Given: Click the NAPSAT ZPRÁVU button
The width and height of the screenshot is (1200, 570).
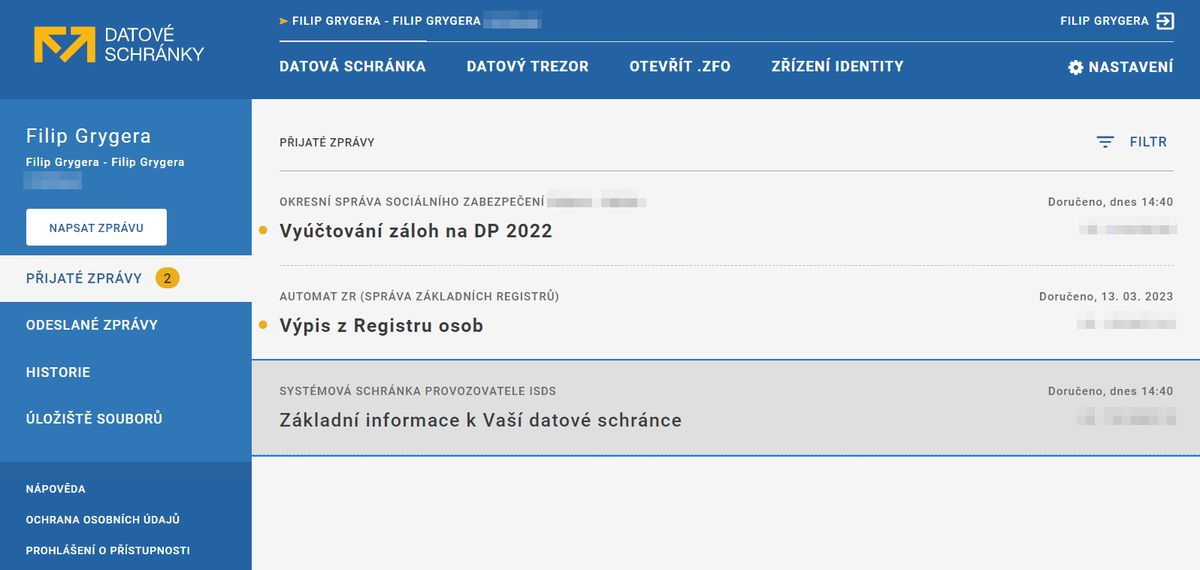Looking at the screenshot, I should tap(96, 227).
